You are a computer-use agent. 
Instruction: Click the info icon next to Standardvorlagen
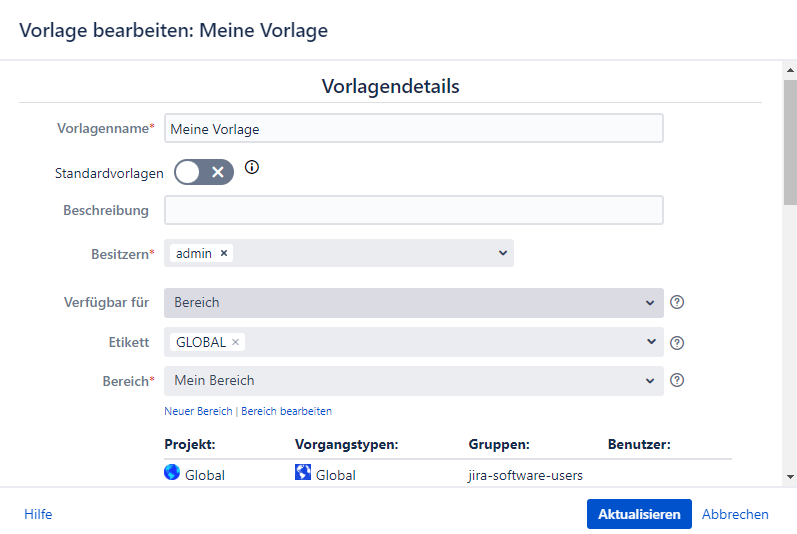point(252,168)
